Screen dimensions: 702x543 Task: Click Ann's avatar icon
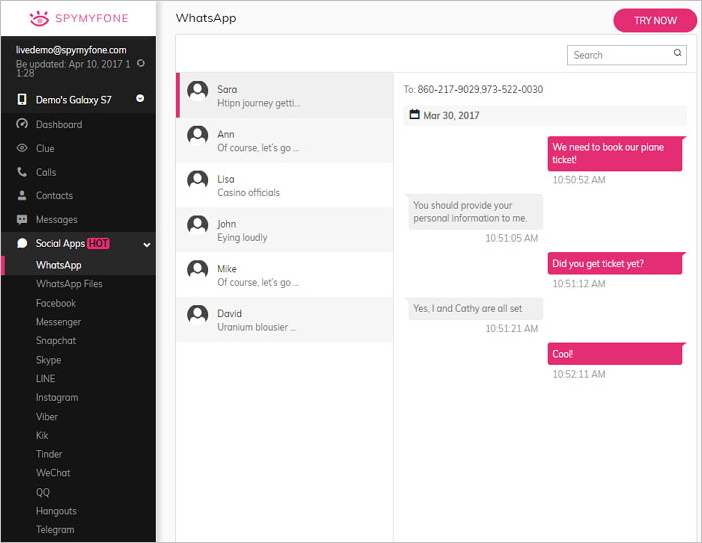[197, 136]
